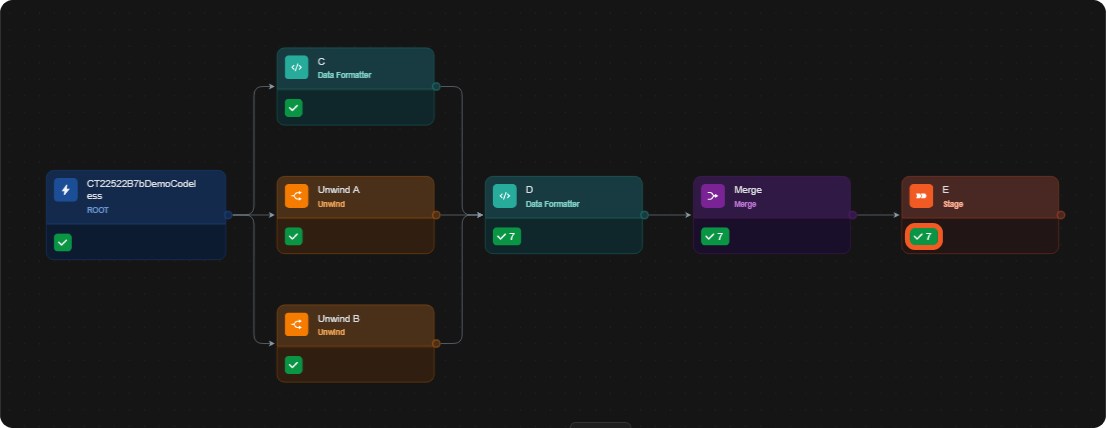The image size is (1106, 428).
Task: Select the D node title text
Action: point(530,190)
